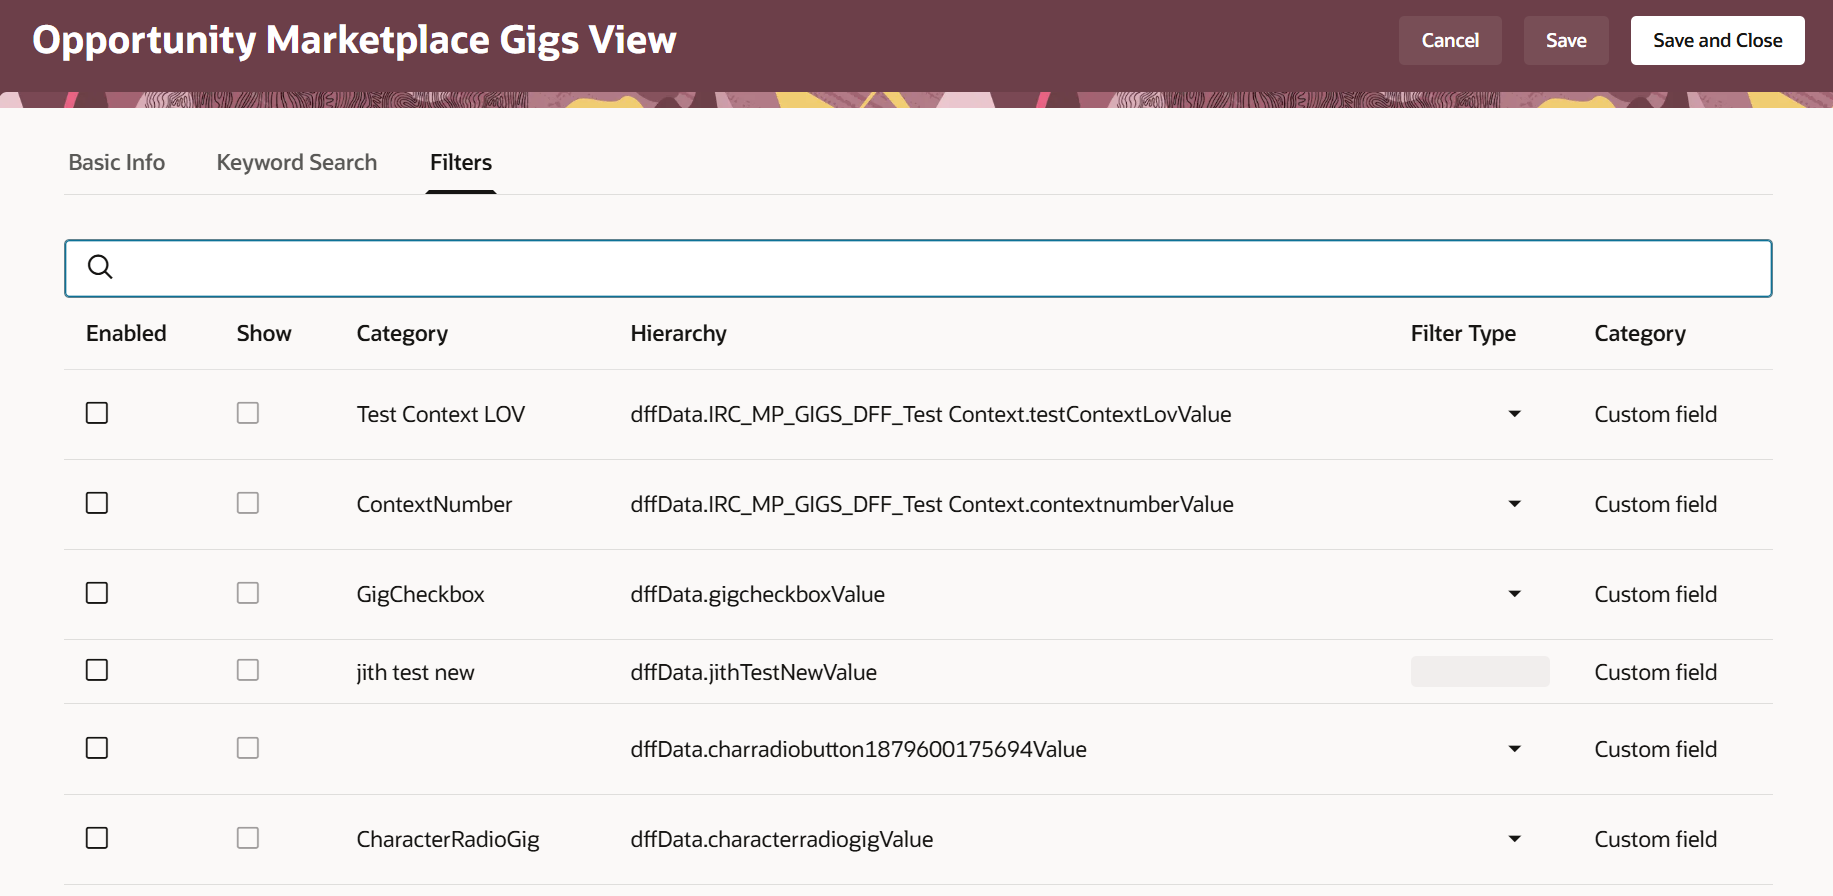Click the Save and Close button

(x=1717, y=40)
